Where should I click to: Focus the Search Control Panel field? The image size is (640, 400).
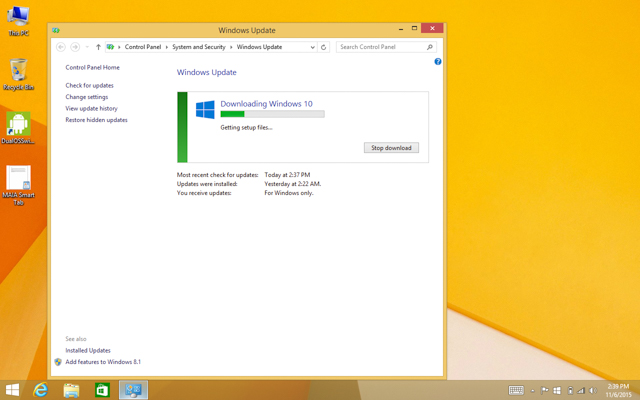(381, 47)
